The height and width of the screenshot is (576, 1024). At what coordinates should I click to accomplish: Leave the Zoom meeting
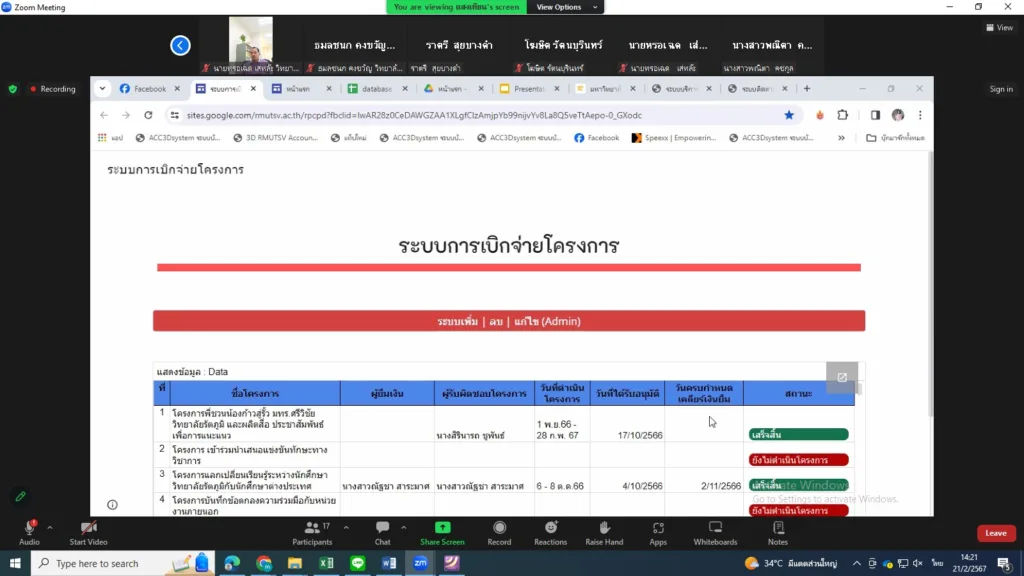996,533
